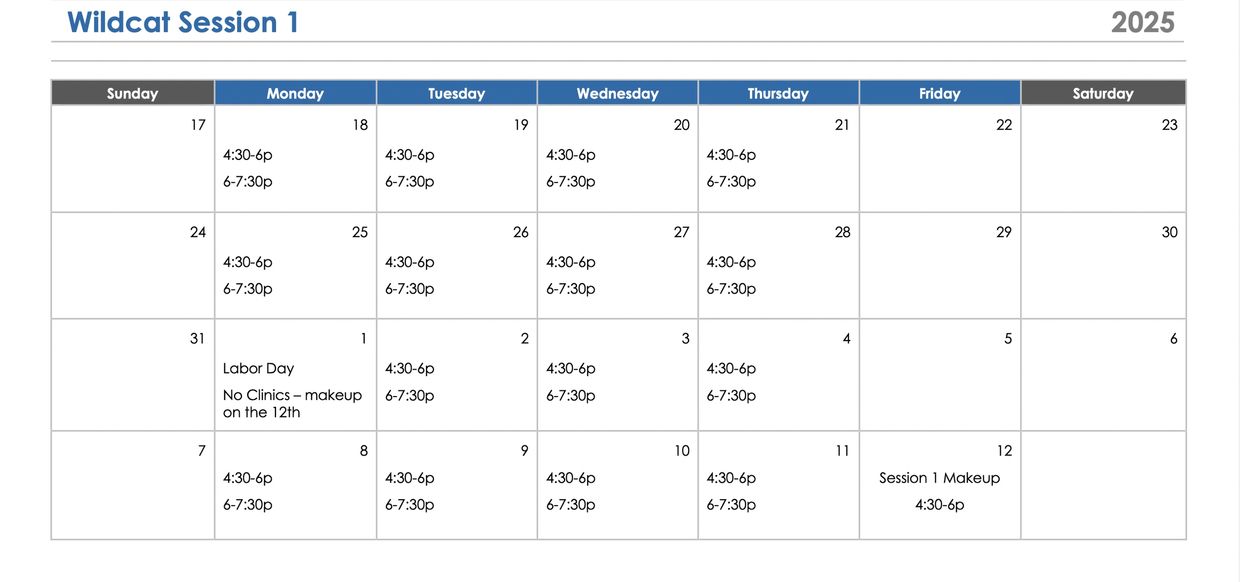Click the 4:30-6p slot on Tuesday the 9th
Screen dimensions: 1240x582
[409, 478]
